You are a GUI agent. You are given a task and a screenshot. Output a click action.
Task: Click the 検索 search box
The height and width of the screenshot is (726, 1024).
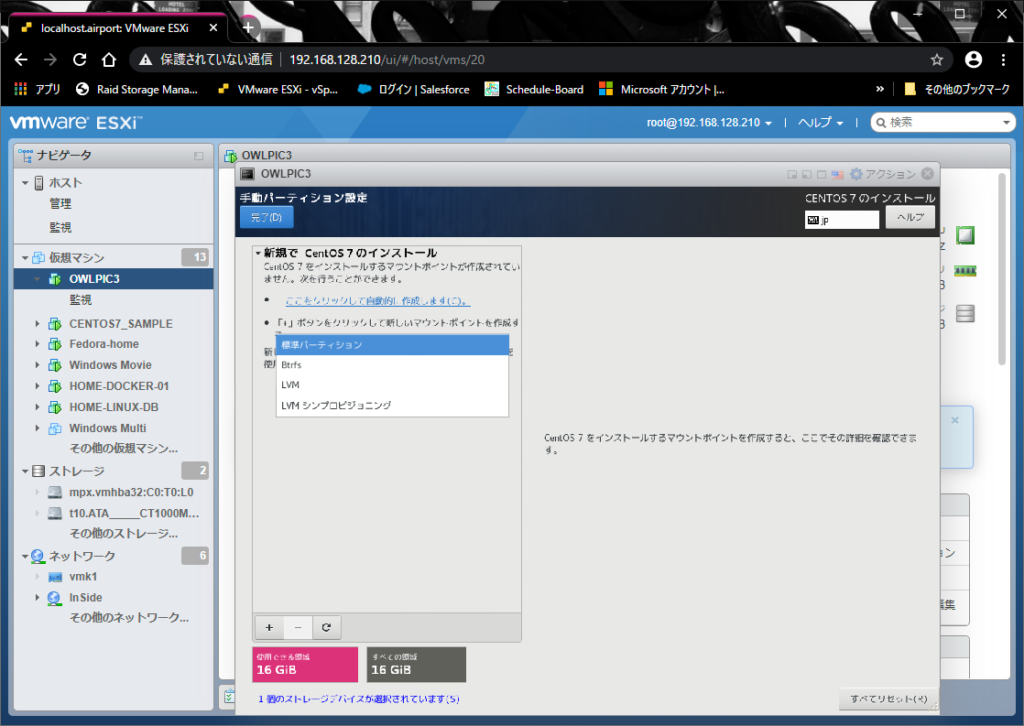pos(943,123)
